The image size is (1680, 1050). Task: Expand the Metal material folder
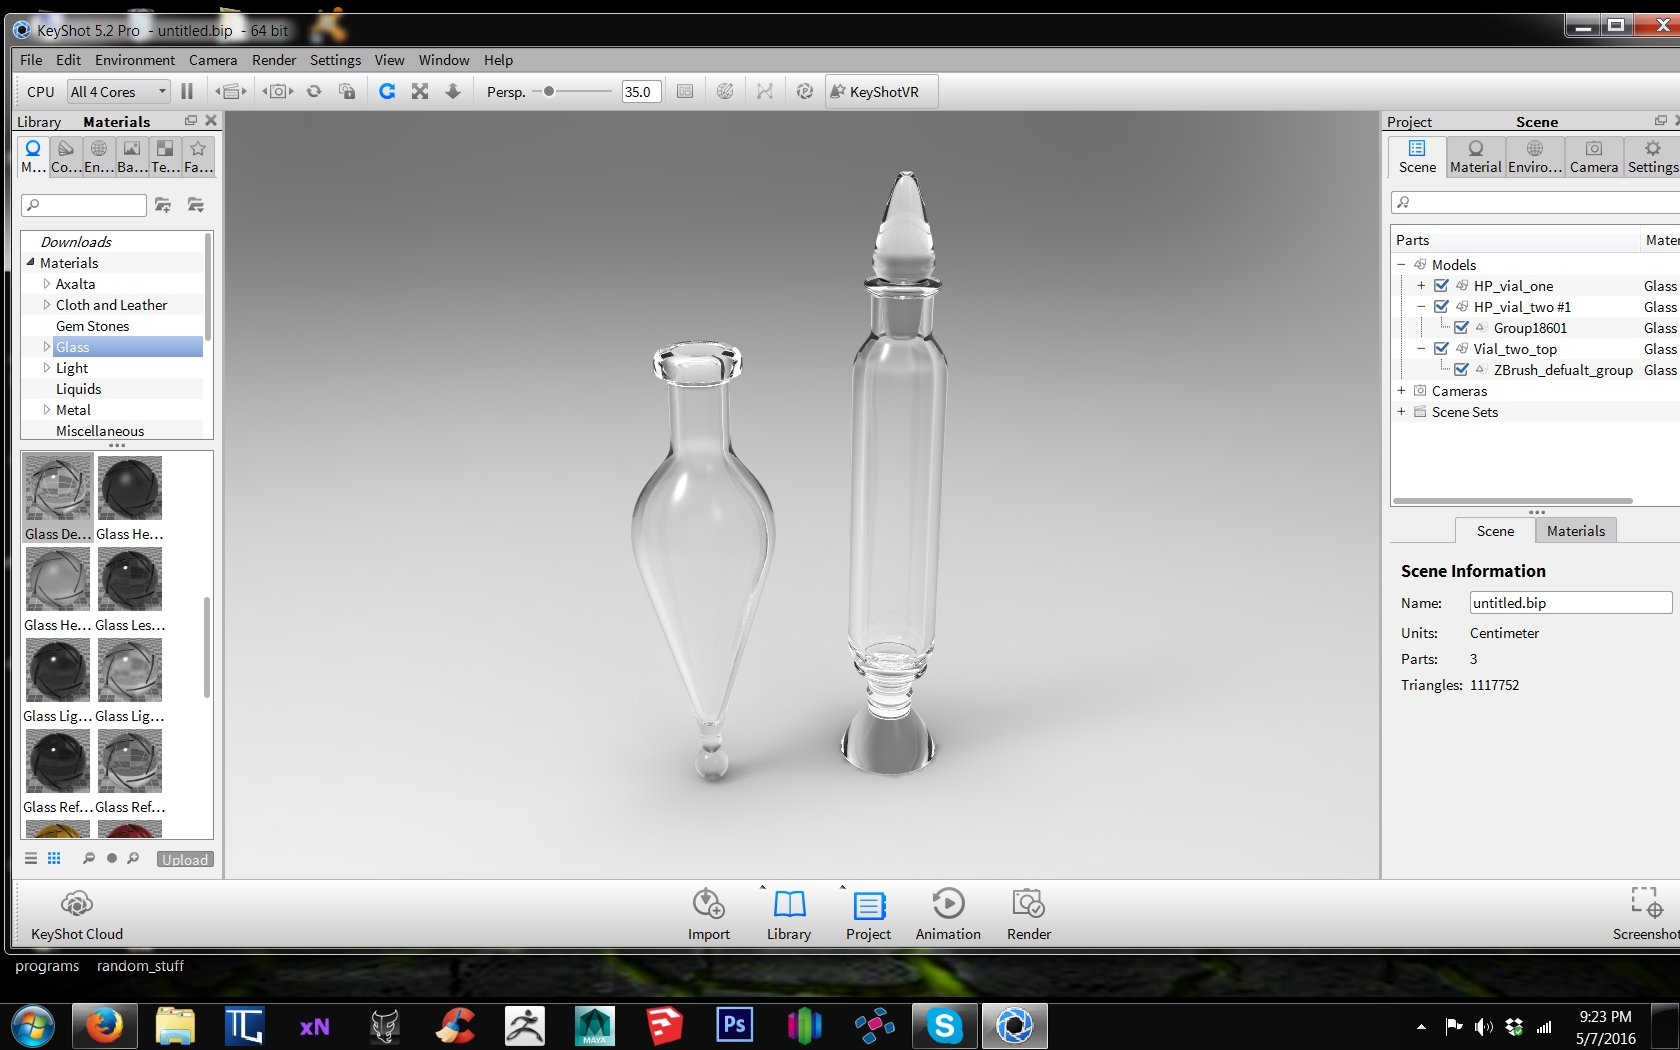pyautogui.click(x=46, y=410)
